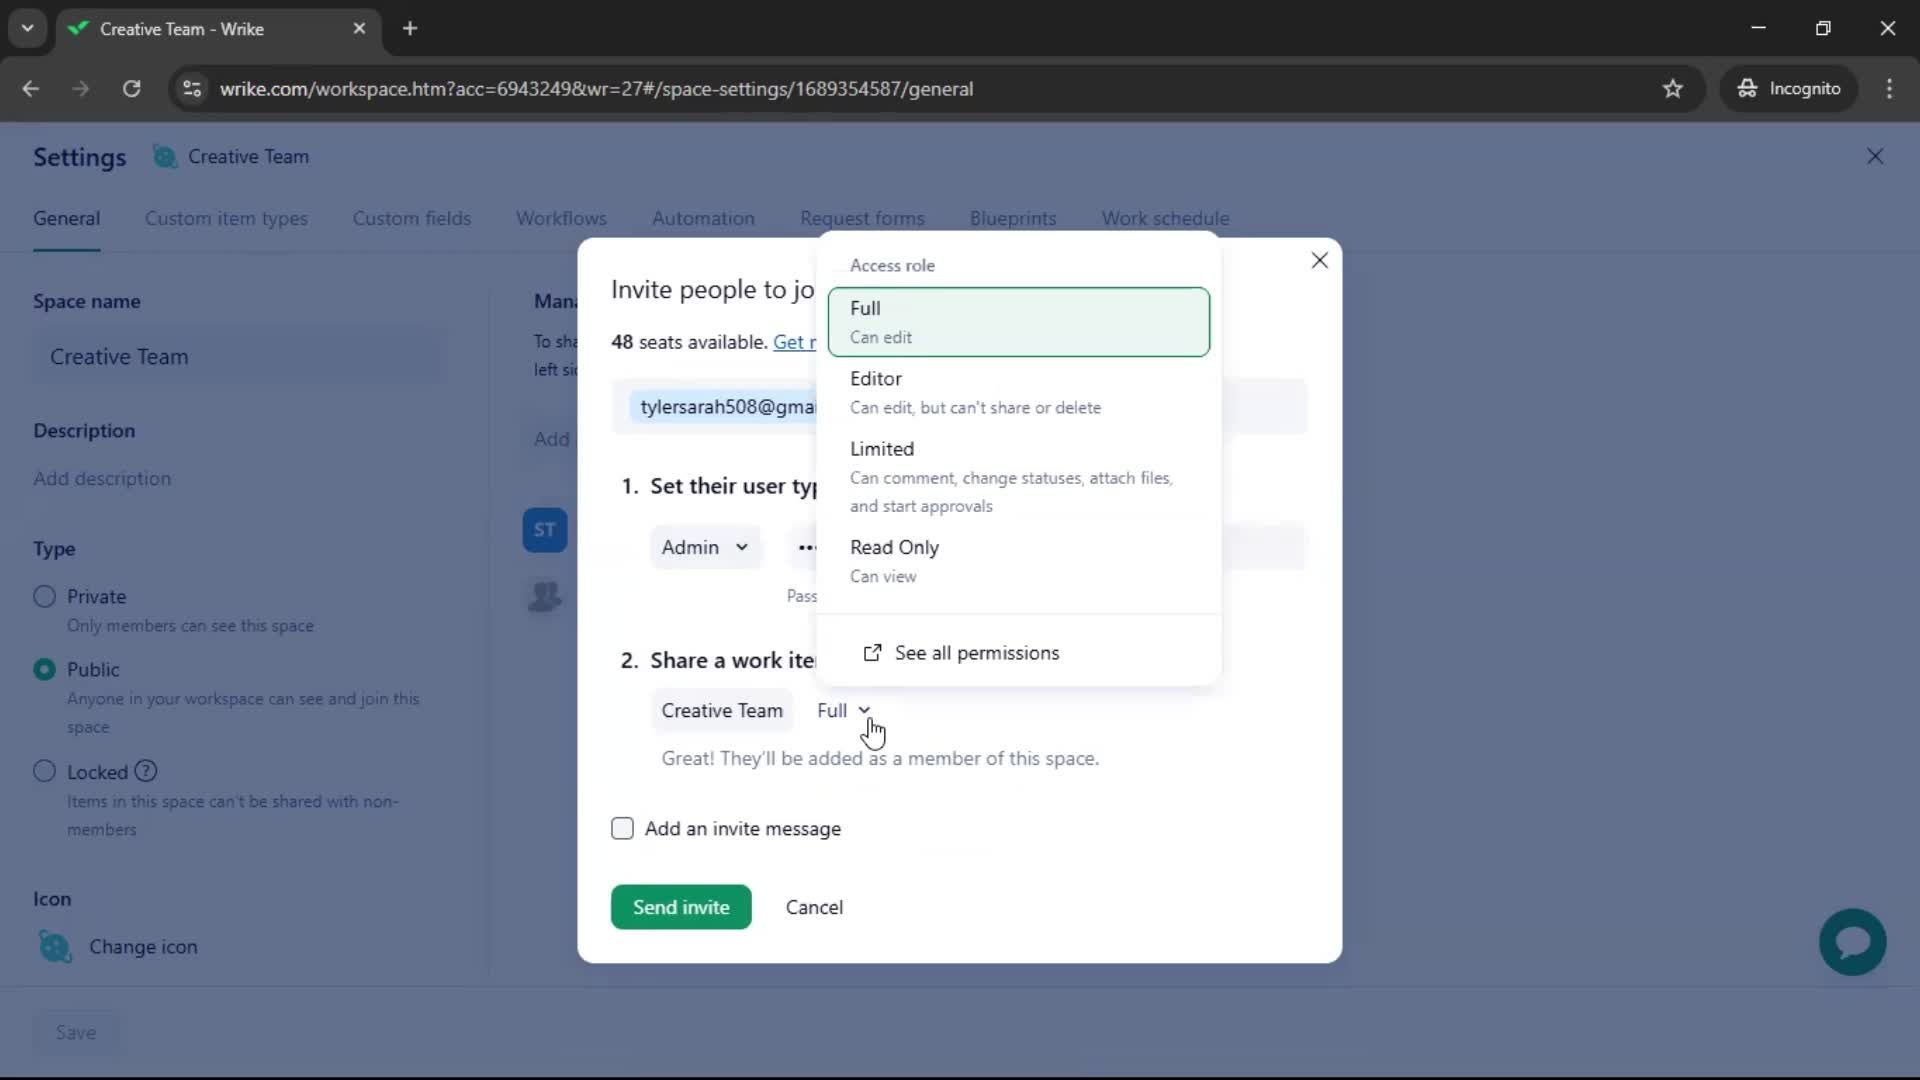Viewport: 1920px width, 1080px height.
Task: Switch to the General tab
Action: click(x=66, y=218)
